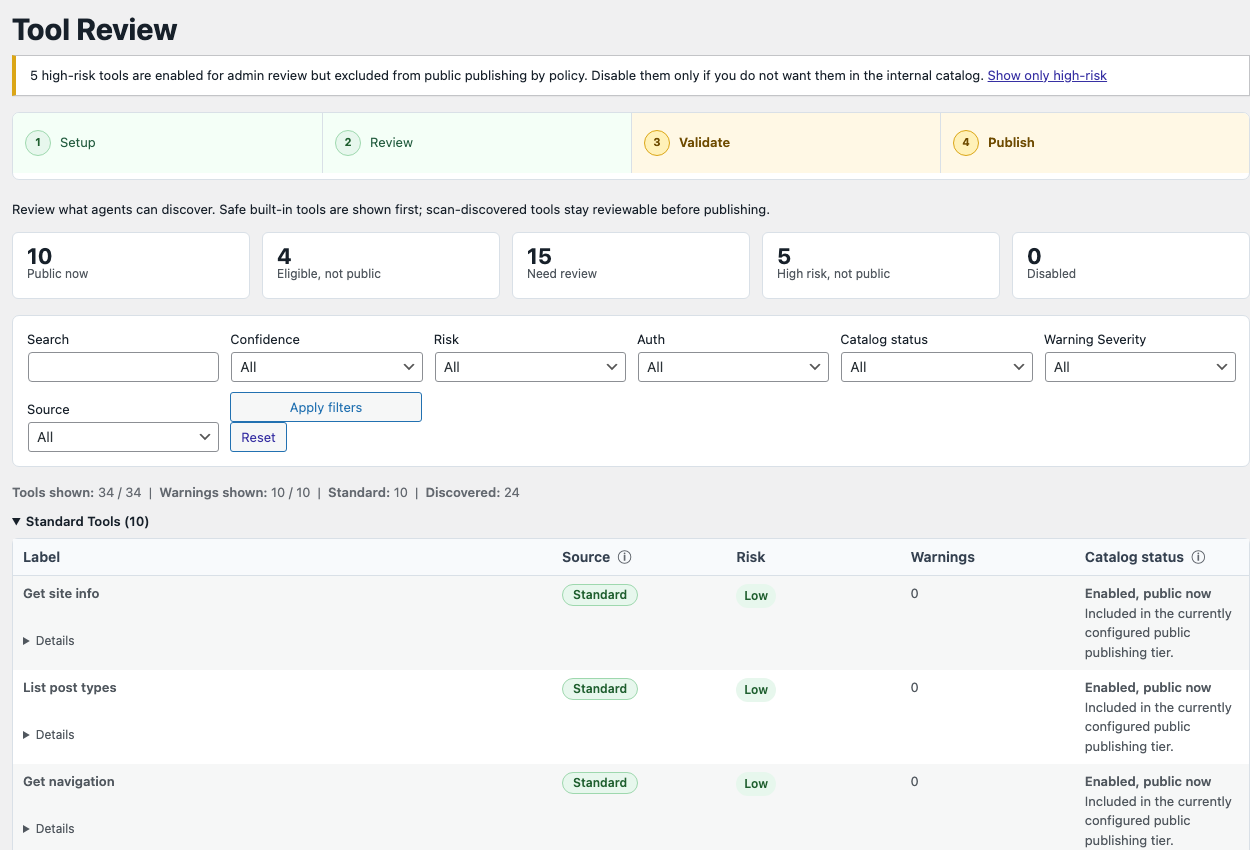Click the Apply filters button
1250x850 pixels.
326,407
